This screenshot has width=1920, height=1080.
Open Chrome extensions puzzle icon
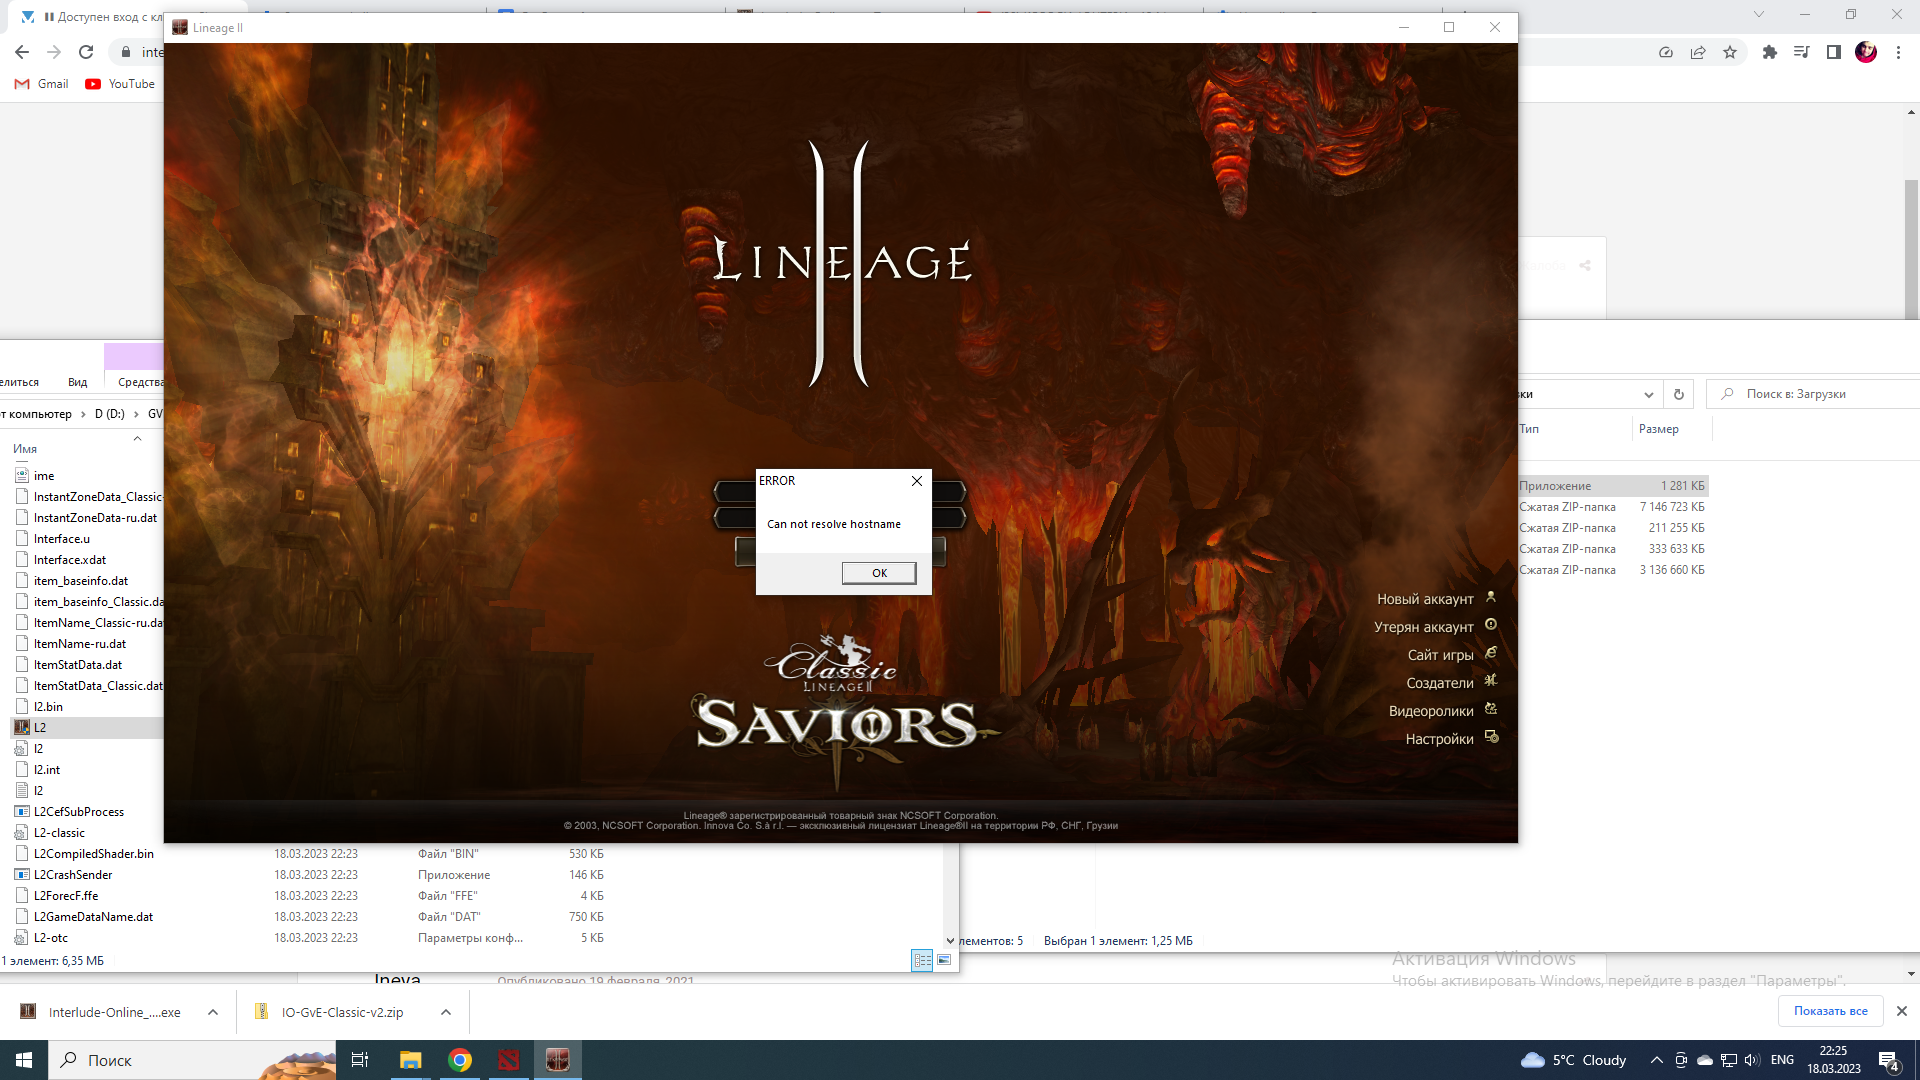coord(1770,52)
